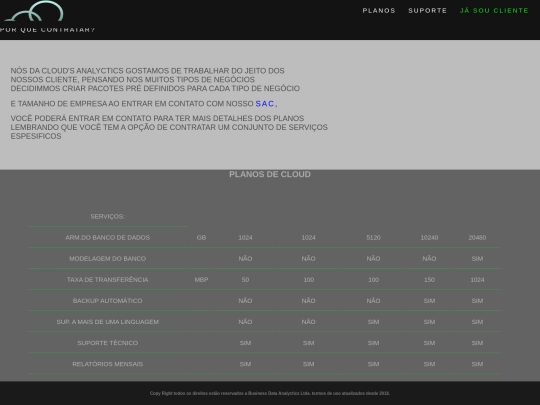Click 1024 in TAXA DE TRANSFERÊNCIA row
This screenshot has height=405, width=540.
(x=477, y=280)
